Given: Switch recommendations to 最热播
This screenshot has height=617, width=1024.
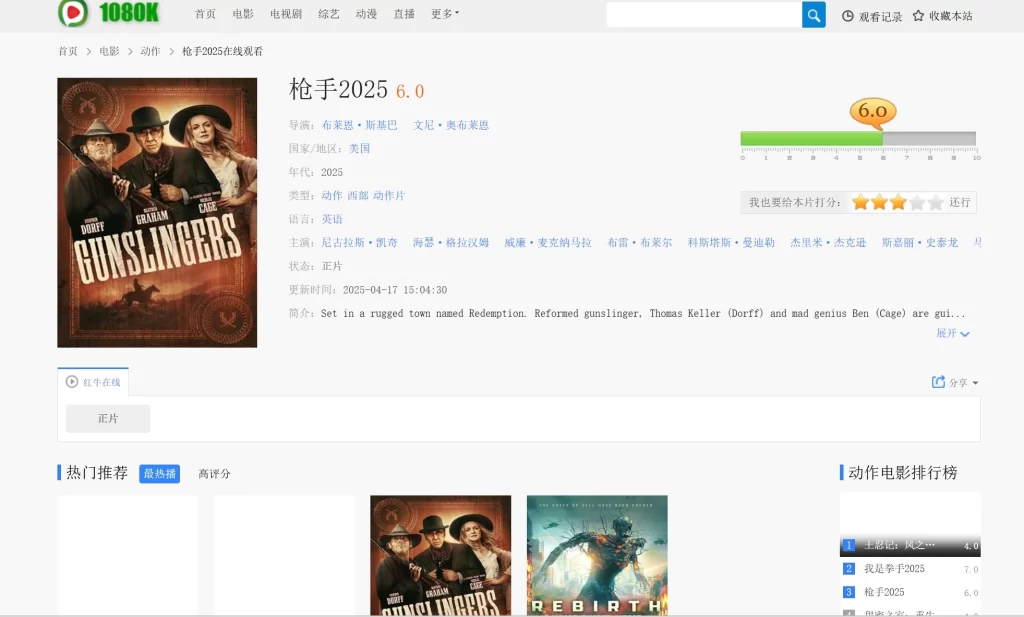Looking at the screenshot, I should pos(160,474).
